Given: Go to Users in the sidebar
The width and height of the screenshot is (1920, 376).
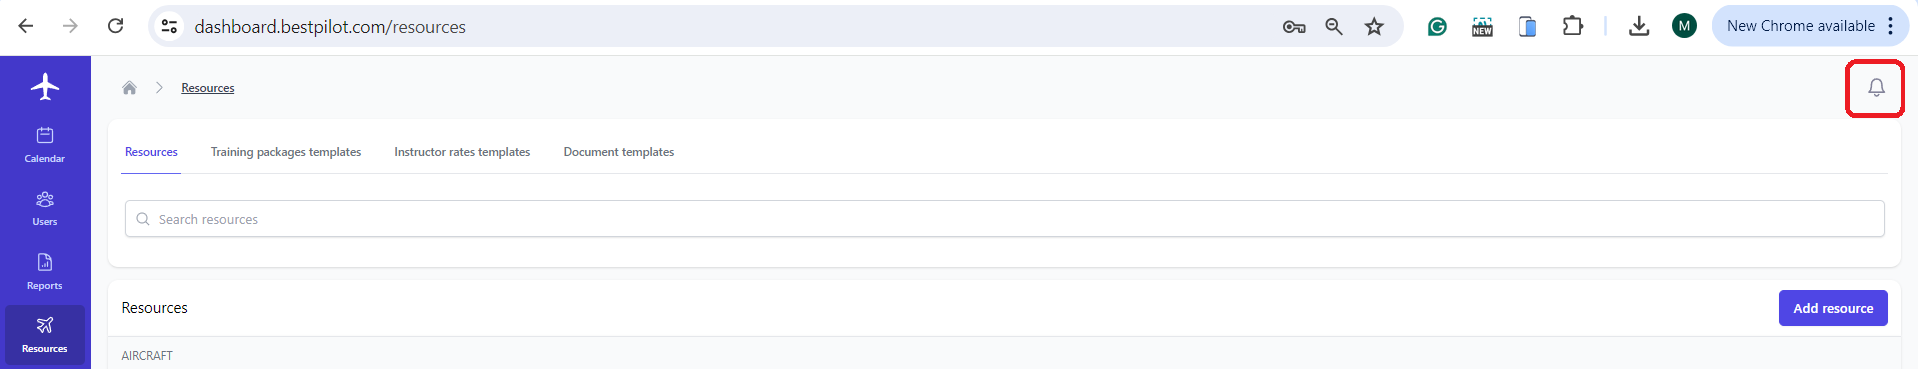Looking at the screenshot, I should click(x=45, y=209).
